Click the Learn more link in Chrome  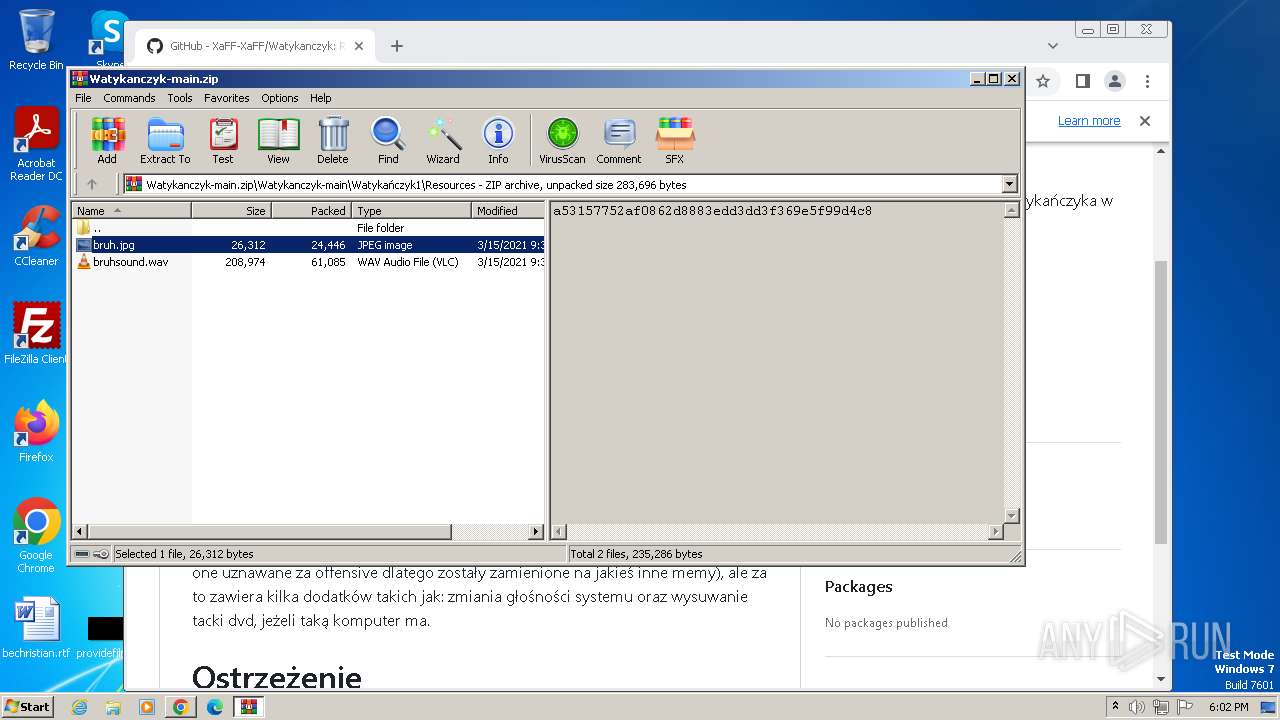pyautogui.click(x=1089, y=121)
